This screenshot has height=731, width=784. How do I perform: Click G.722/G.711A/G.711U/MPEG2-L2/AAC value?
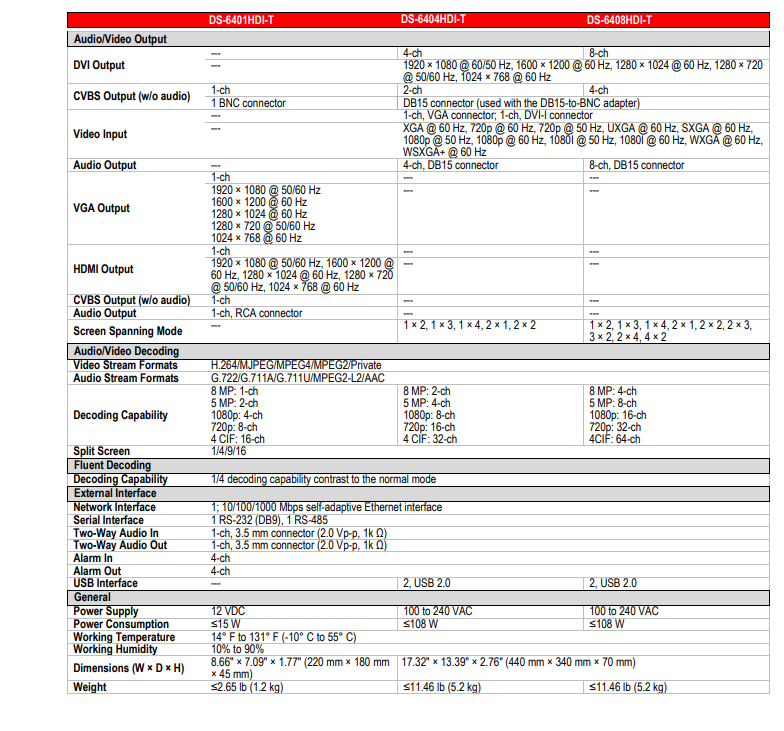[x=298, y=378]
